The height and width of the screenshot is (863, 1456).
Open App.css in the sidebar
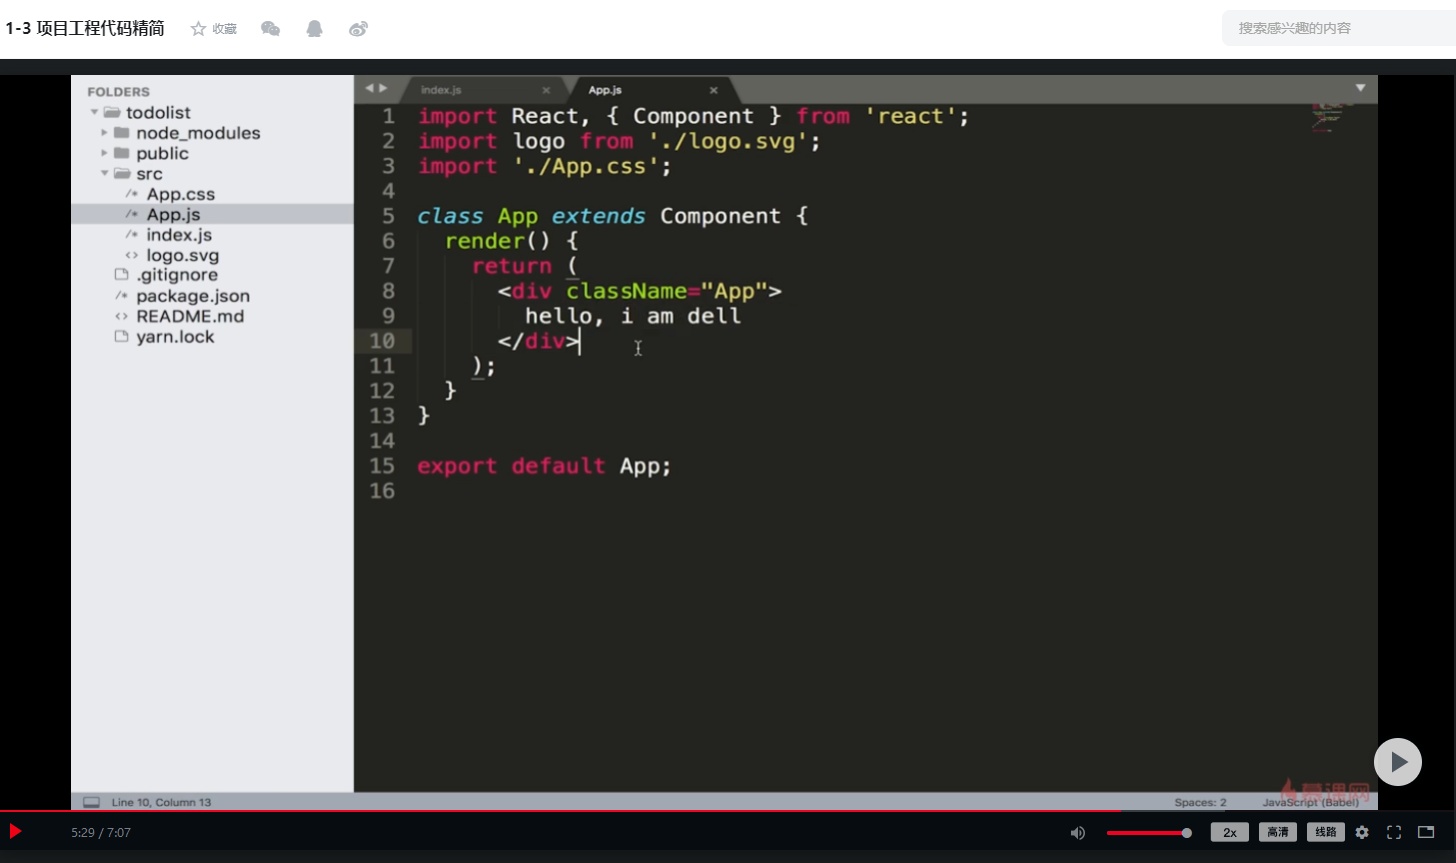[x=180, y=194]
